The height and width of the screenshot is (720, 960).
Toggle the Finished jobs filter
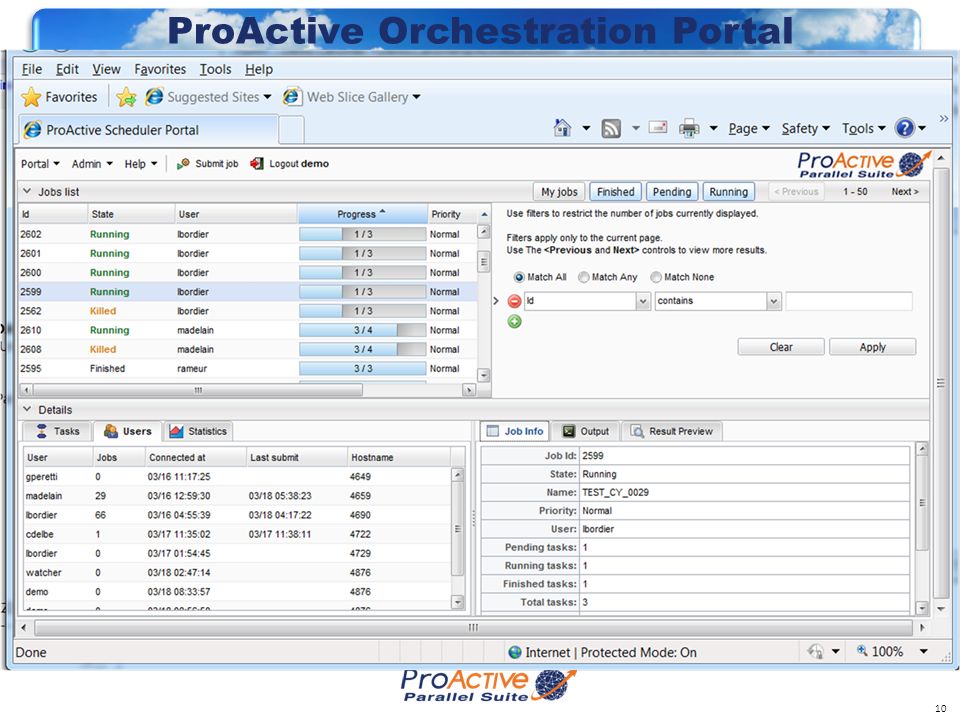615,192
